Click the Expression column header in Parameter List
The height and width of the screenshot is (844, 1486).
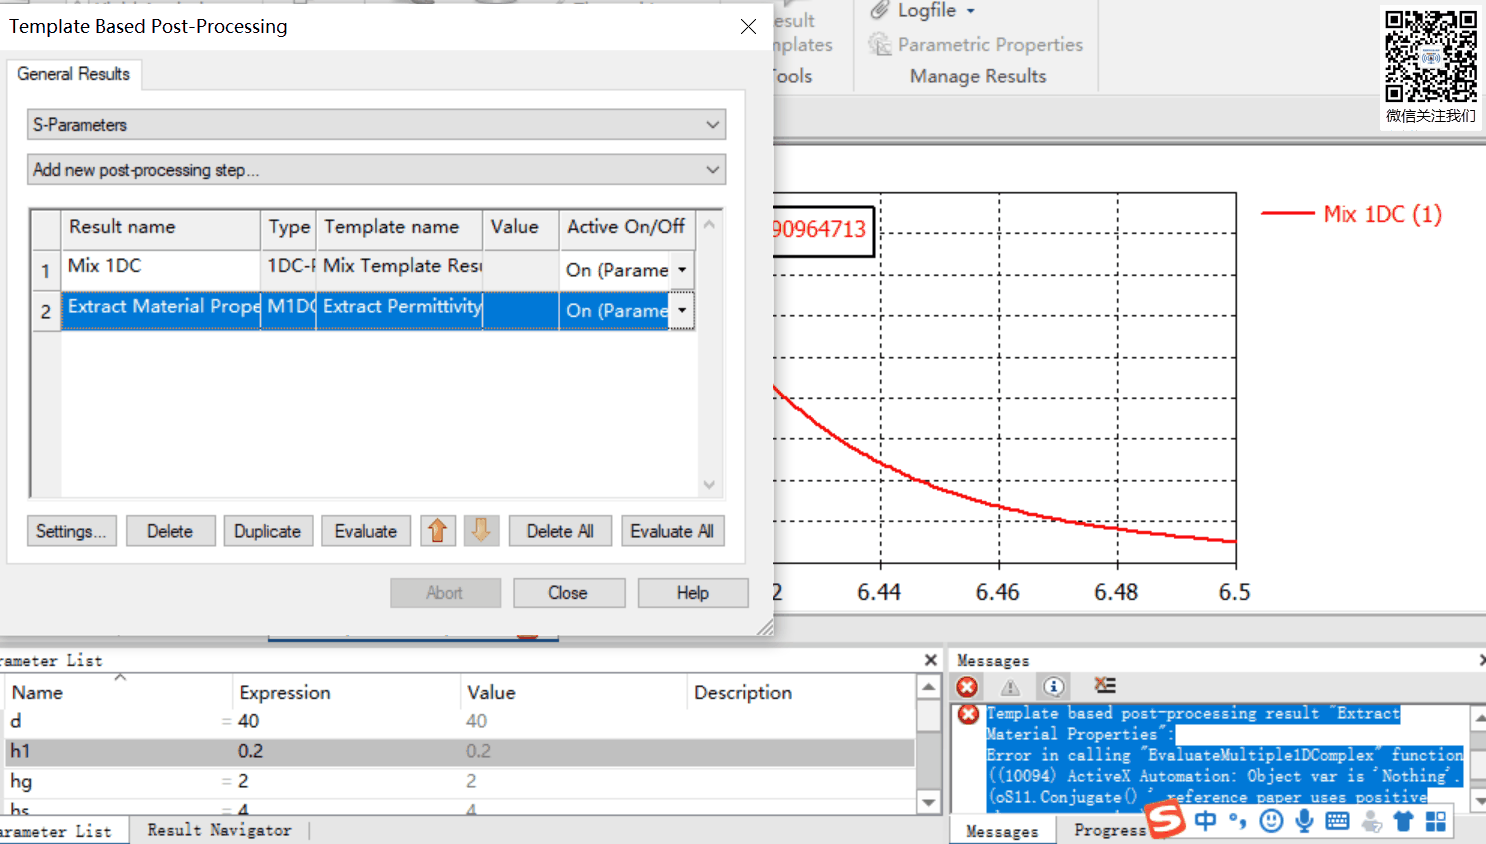coord(347,692)
